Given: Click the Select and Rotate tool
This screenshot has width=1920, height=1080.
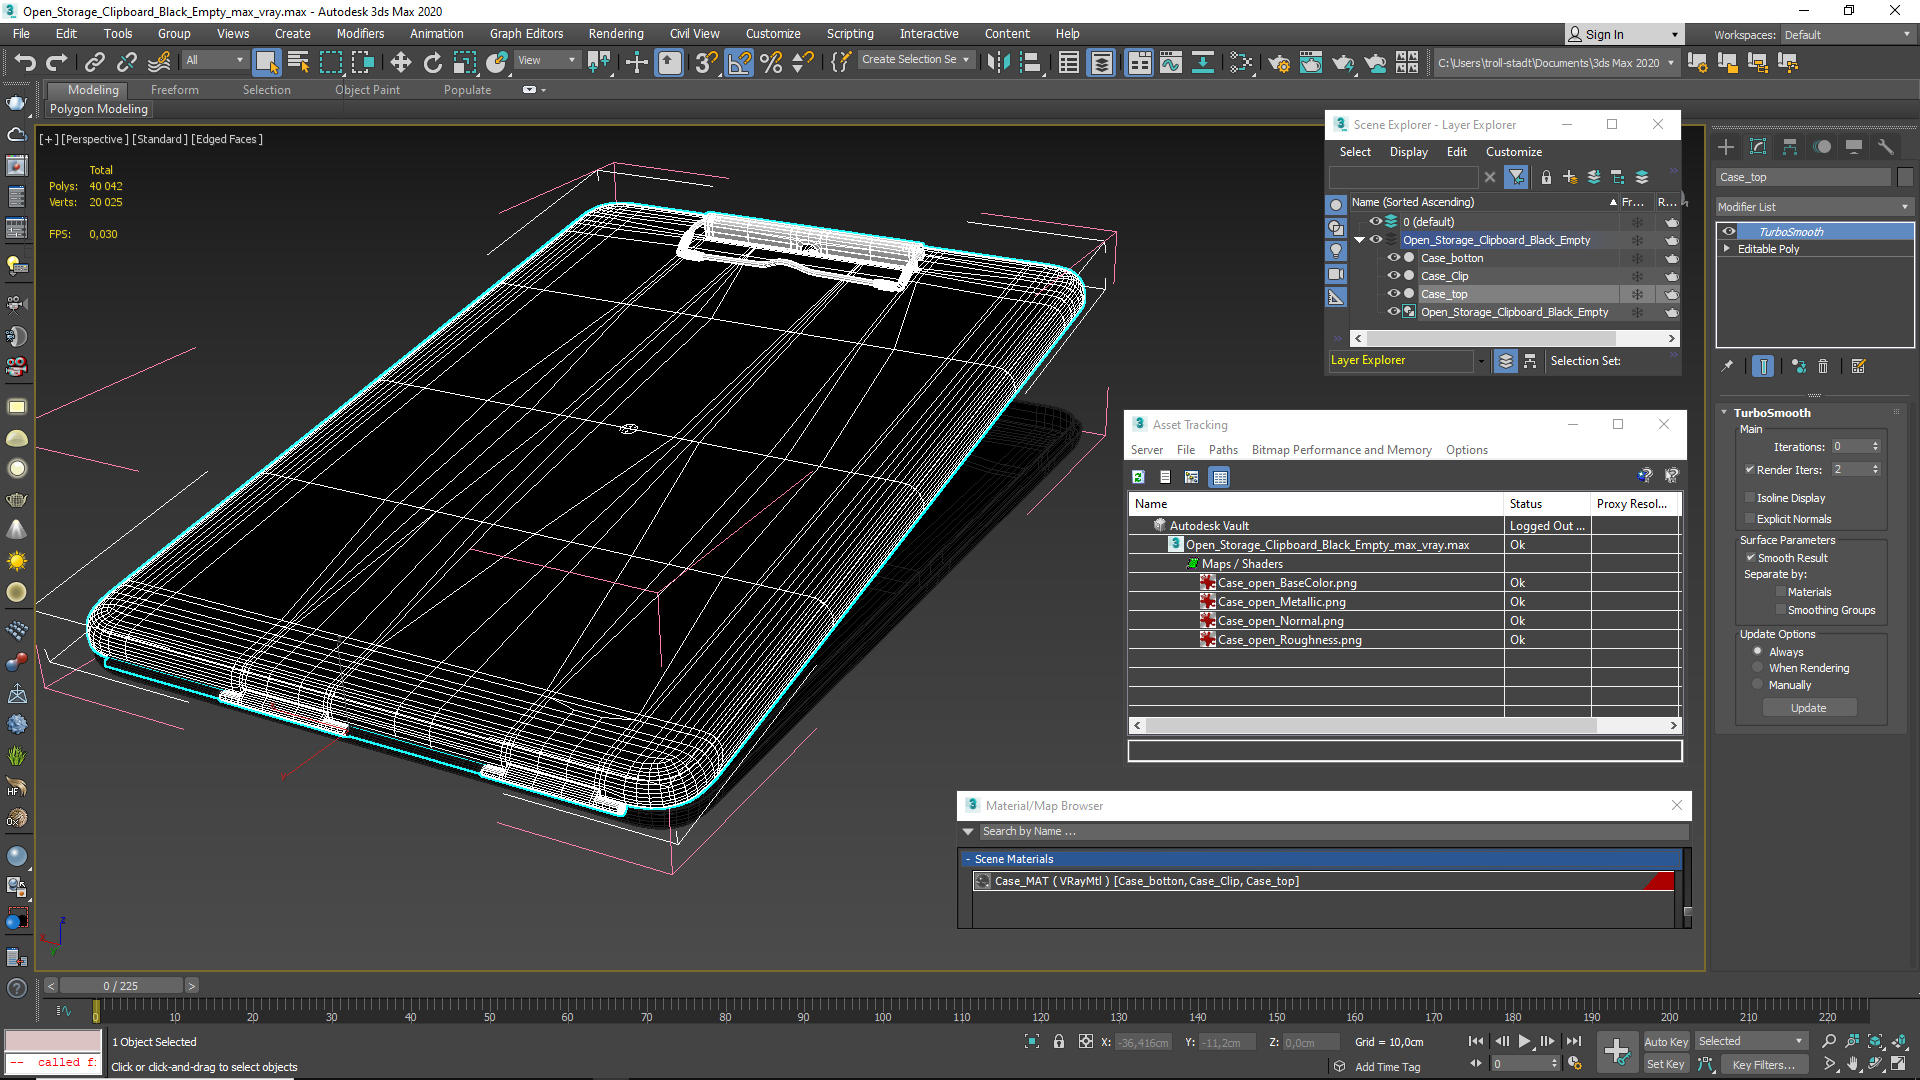Looking at the screenshot, I should pyautogui.click(x=432, y=63).
